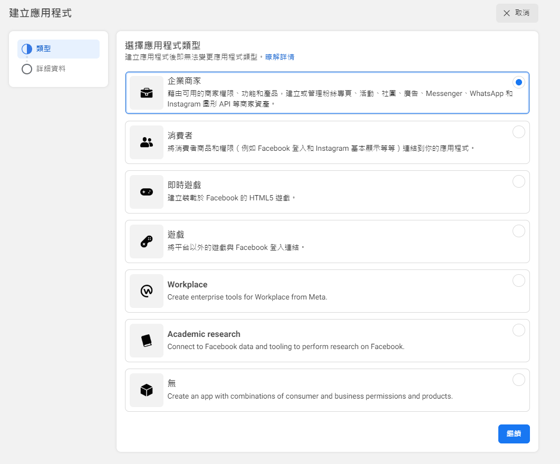This screenshot has height=464, width=560.
Task: Click the 即時遊戲 title text
Action: pos(184,185)
